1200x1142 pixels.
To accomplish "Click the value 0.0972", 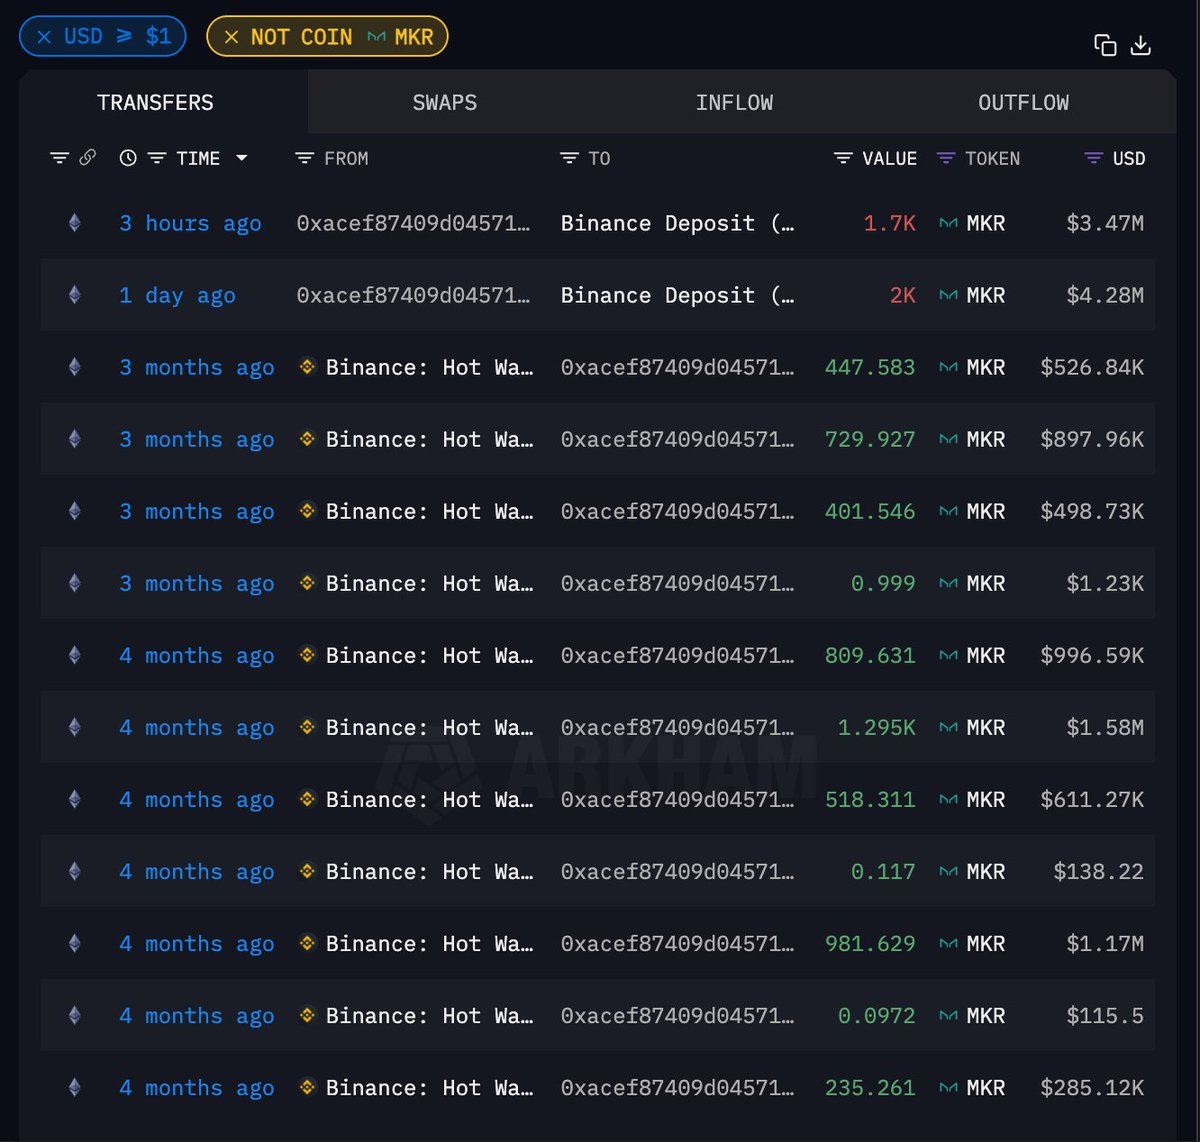I will click(877, 1015).
